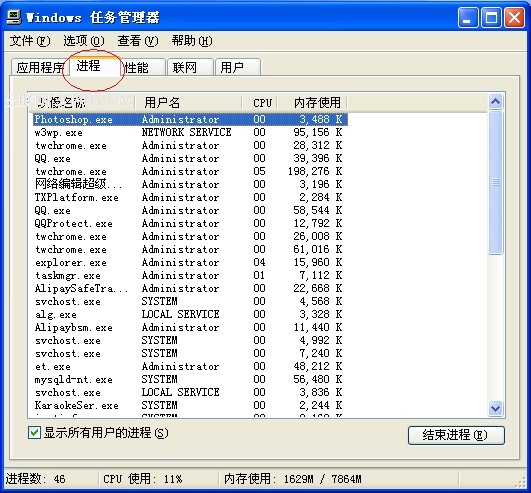The height and width of the screenshot is (493, 531).
Task: Select the TXPlatform.exe process
Action: pyautogui.click(x=190, y=197)
